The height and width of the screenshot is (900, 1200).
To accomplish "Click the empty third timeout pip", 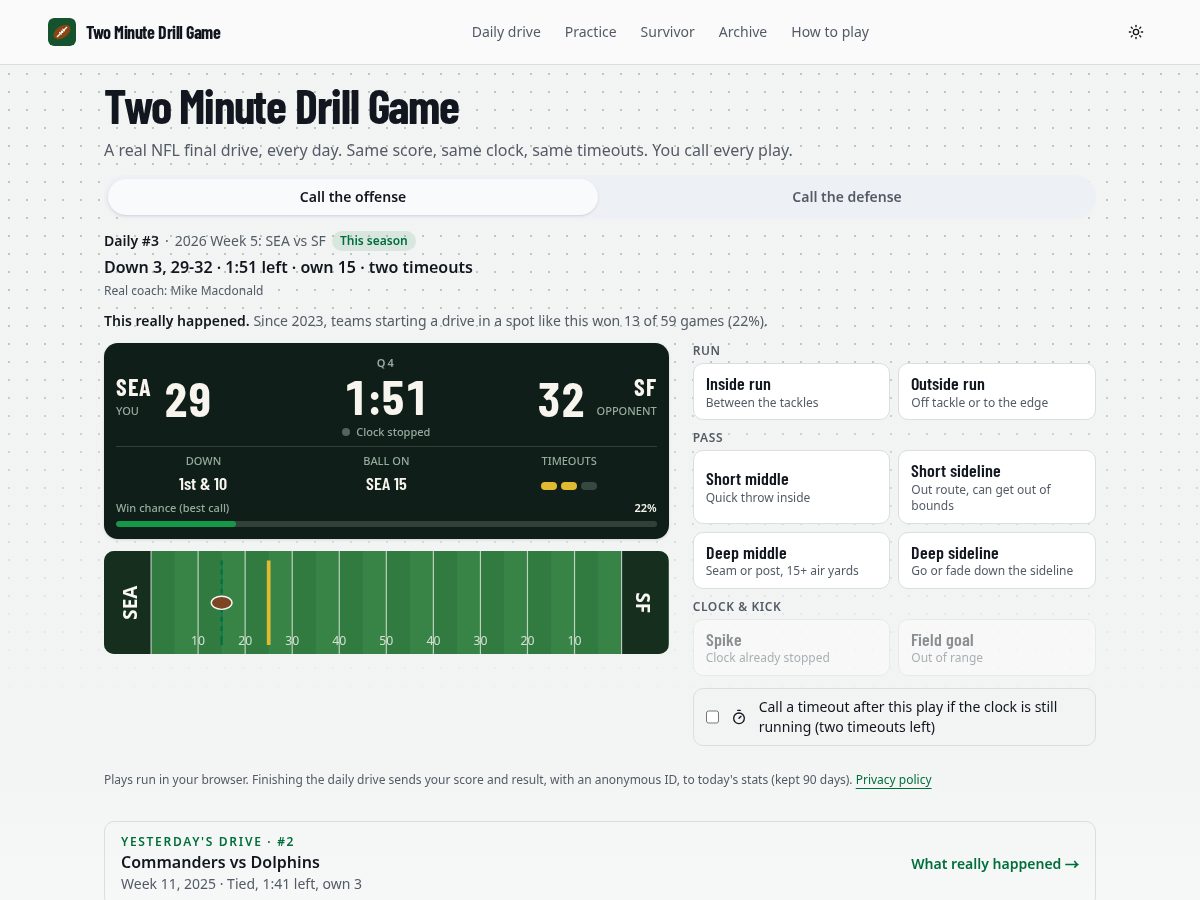I will pyautogui.click(x=589, y=486).
